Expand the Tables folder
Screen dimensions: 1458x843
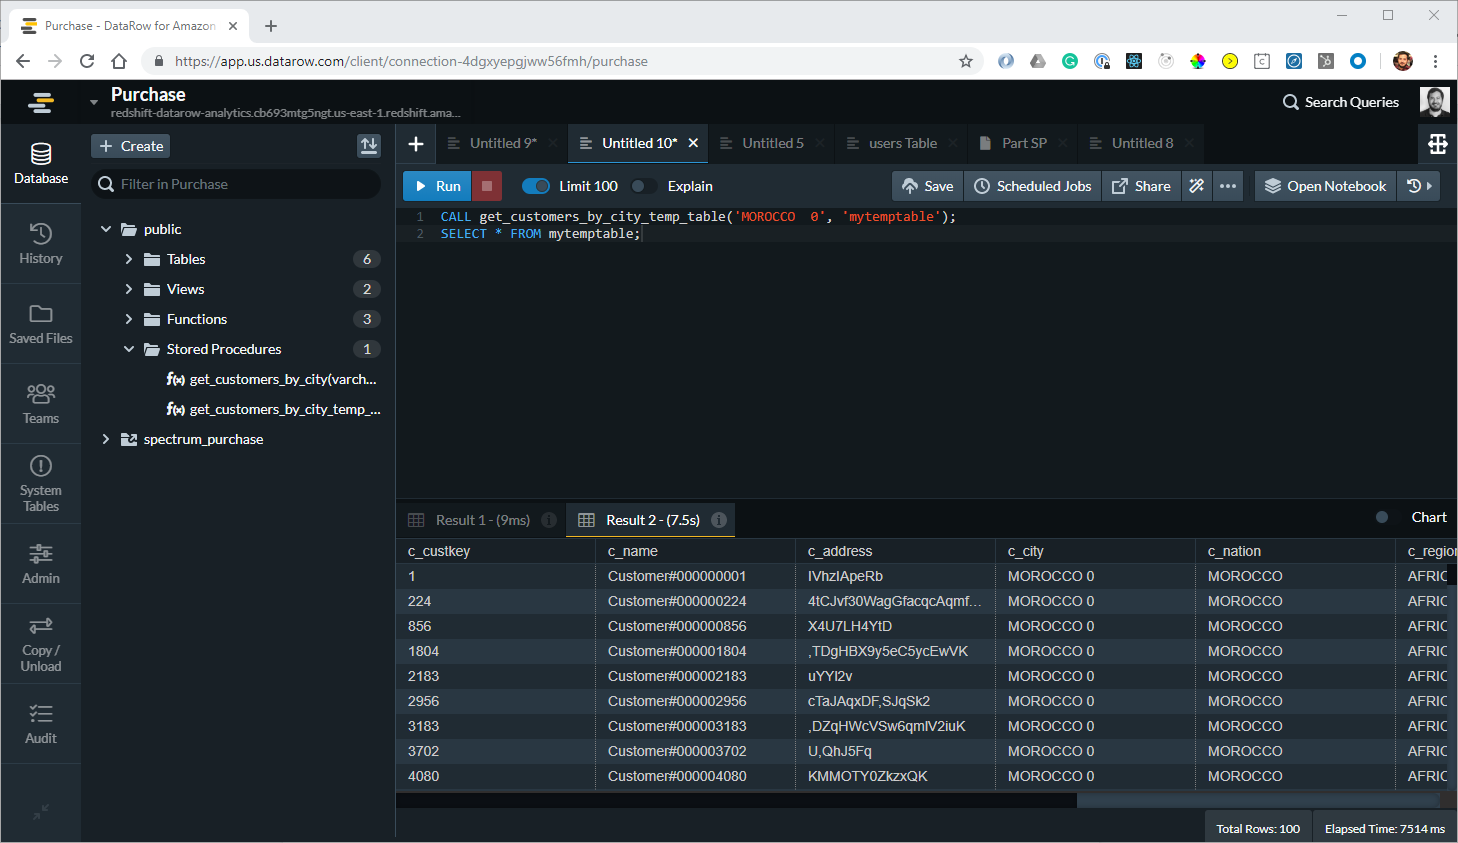point(127,259)
